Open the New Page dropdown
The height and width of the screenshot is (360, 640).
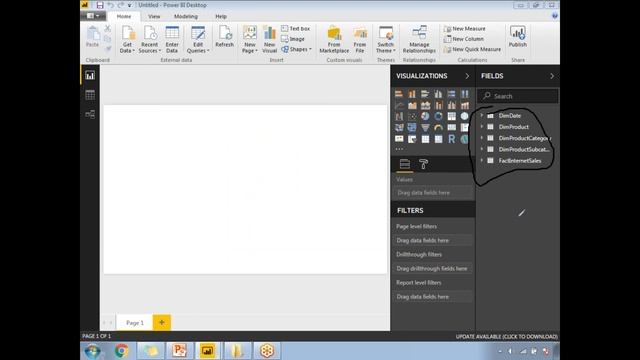coord(250,39)
